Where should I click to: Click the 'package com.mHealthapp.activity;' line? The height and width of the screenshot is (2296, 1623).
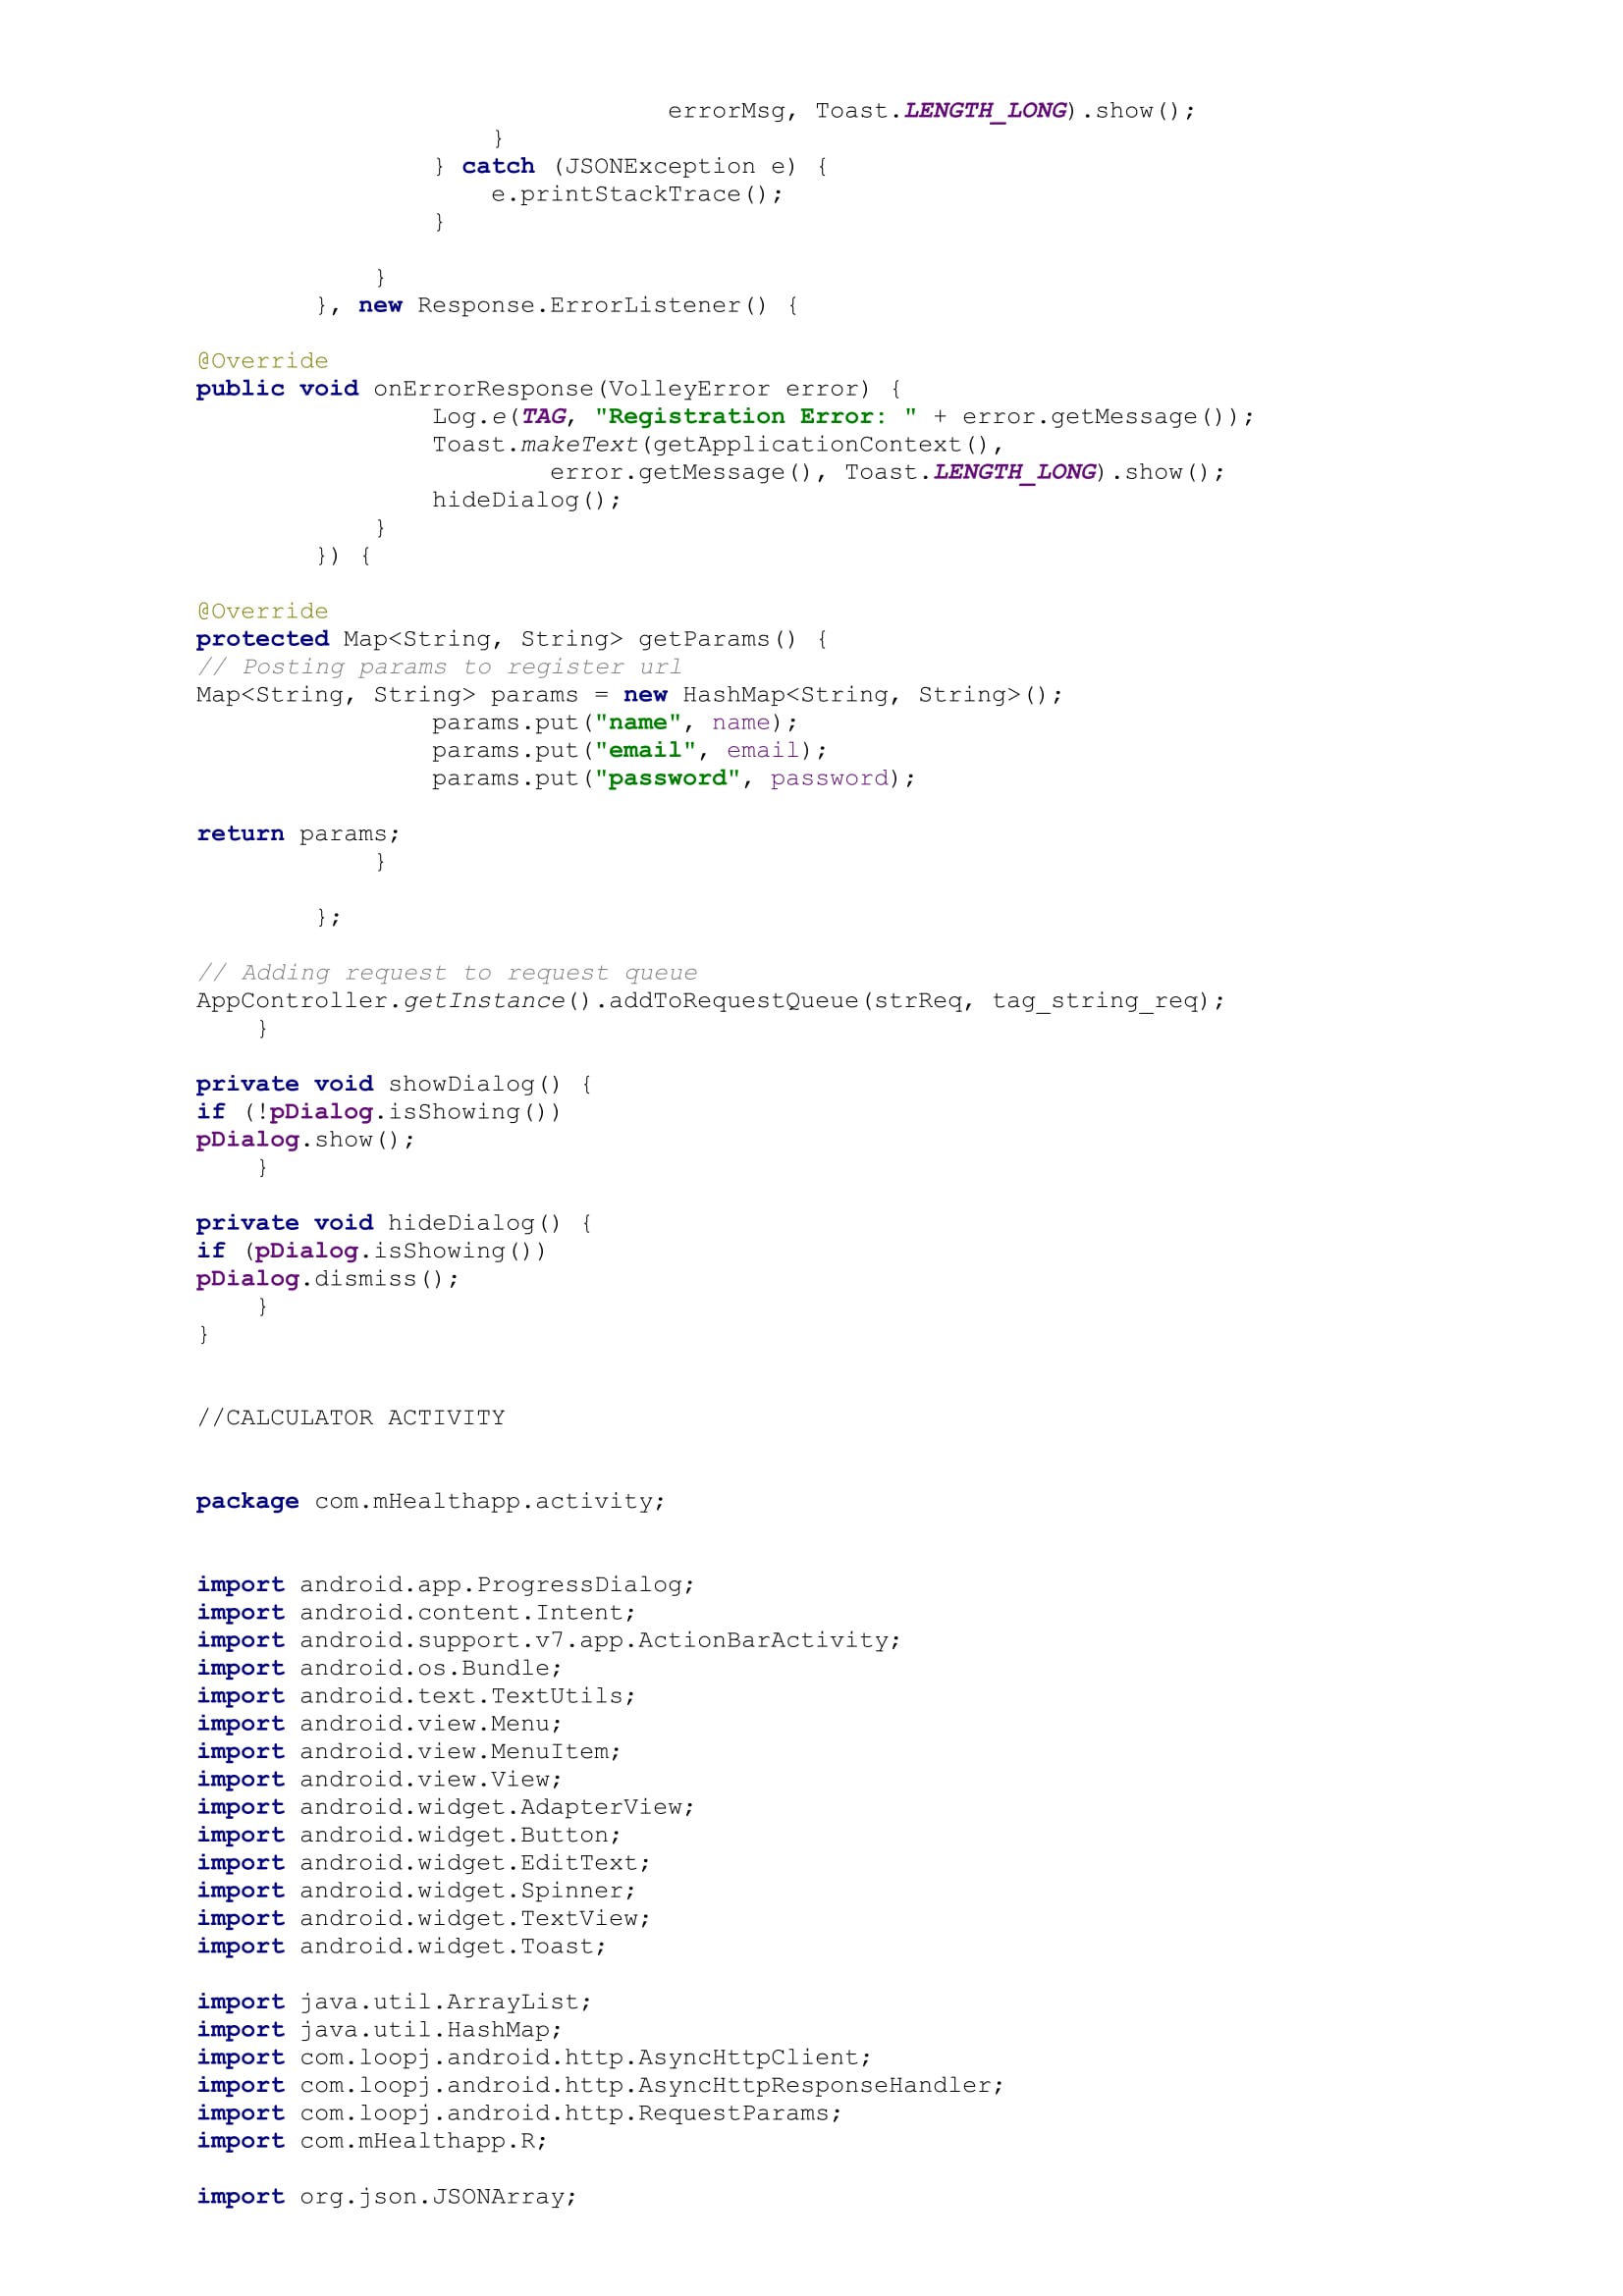[x=430, y=1501]
